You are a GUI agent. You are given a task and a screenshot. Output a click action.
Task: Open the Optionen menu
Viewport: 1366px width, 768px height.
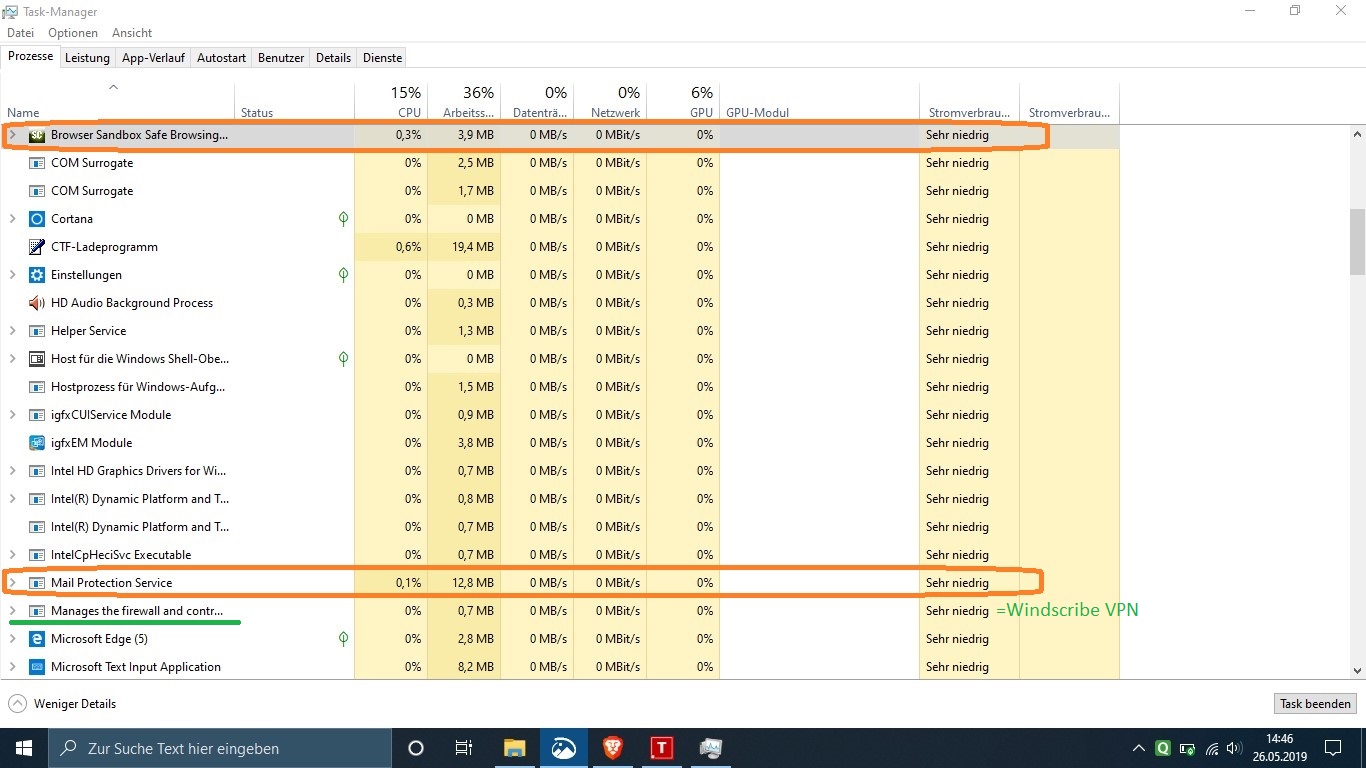pos(73,33)
